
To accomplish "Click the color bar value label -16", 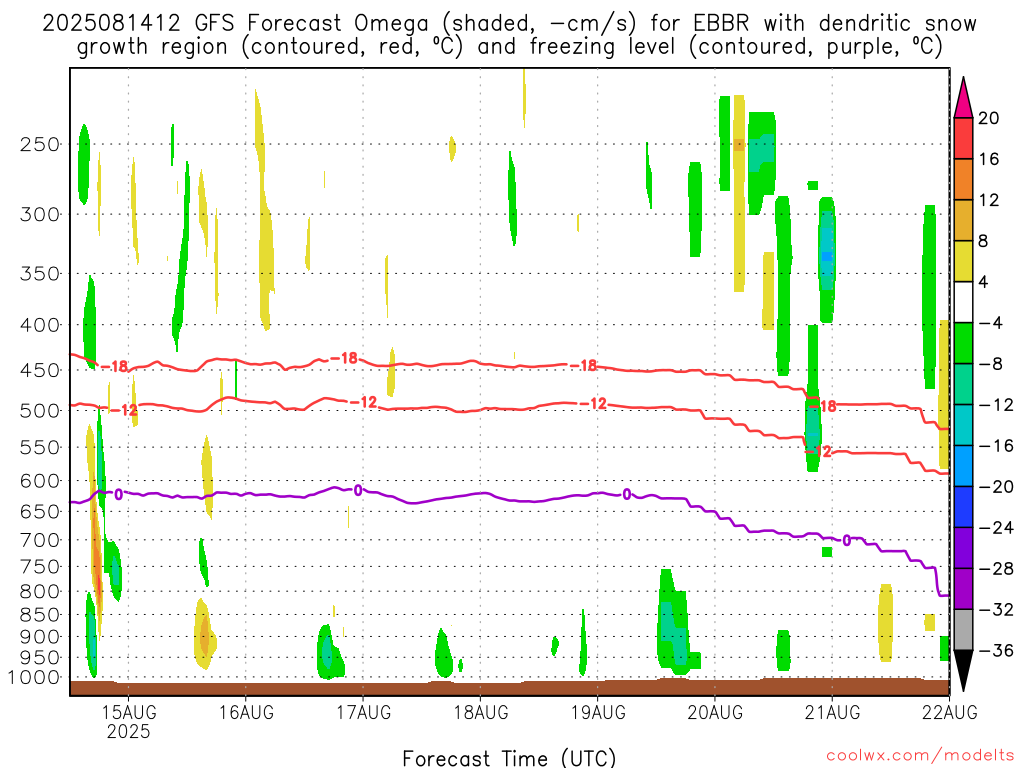I will (996, 446).
